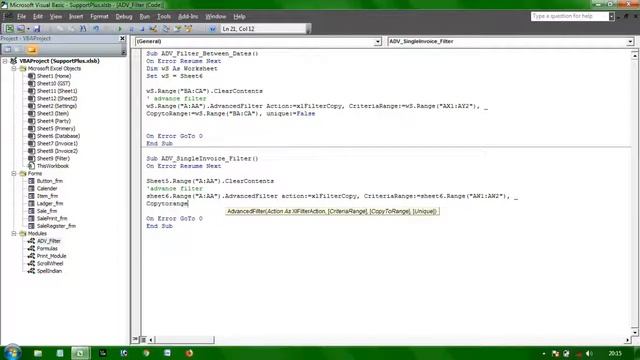Open the Excel taskbar button
Viewport: 640px width, 360px height.
point(80,353)
